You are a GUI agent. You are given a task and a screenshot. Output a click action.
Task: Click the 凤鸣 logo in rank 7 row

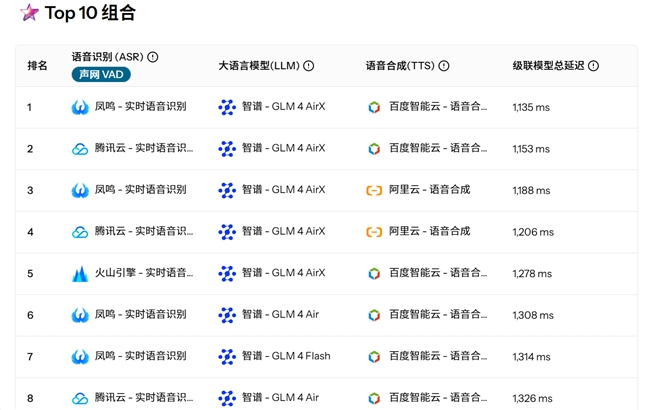[80, 357]
